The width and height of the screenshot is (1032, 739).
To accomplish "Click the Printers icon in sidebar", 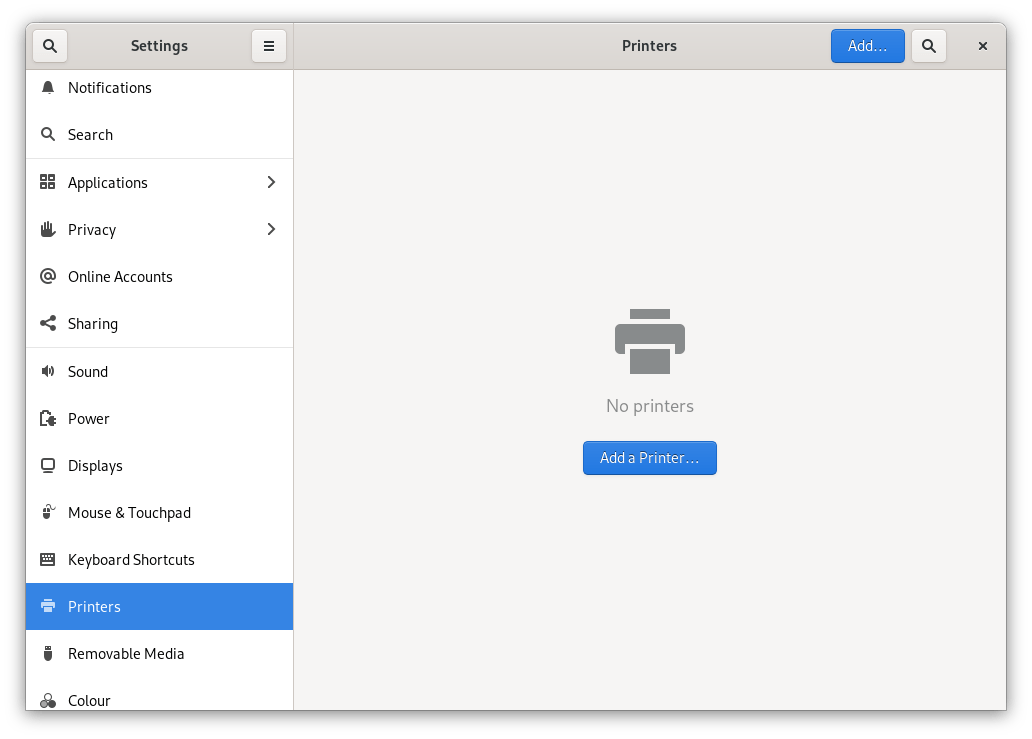I will point(48,606).
